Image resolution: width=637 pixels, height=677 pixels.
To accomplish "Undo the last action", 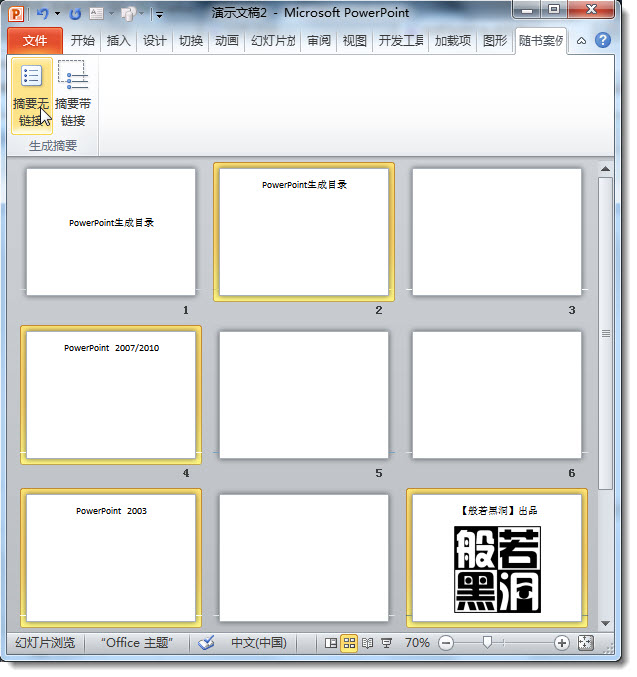I will 42,14.
